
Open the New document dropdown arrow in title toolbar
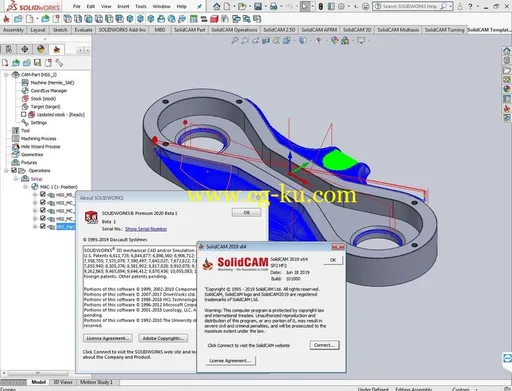point(234,6)
